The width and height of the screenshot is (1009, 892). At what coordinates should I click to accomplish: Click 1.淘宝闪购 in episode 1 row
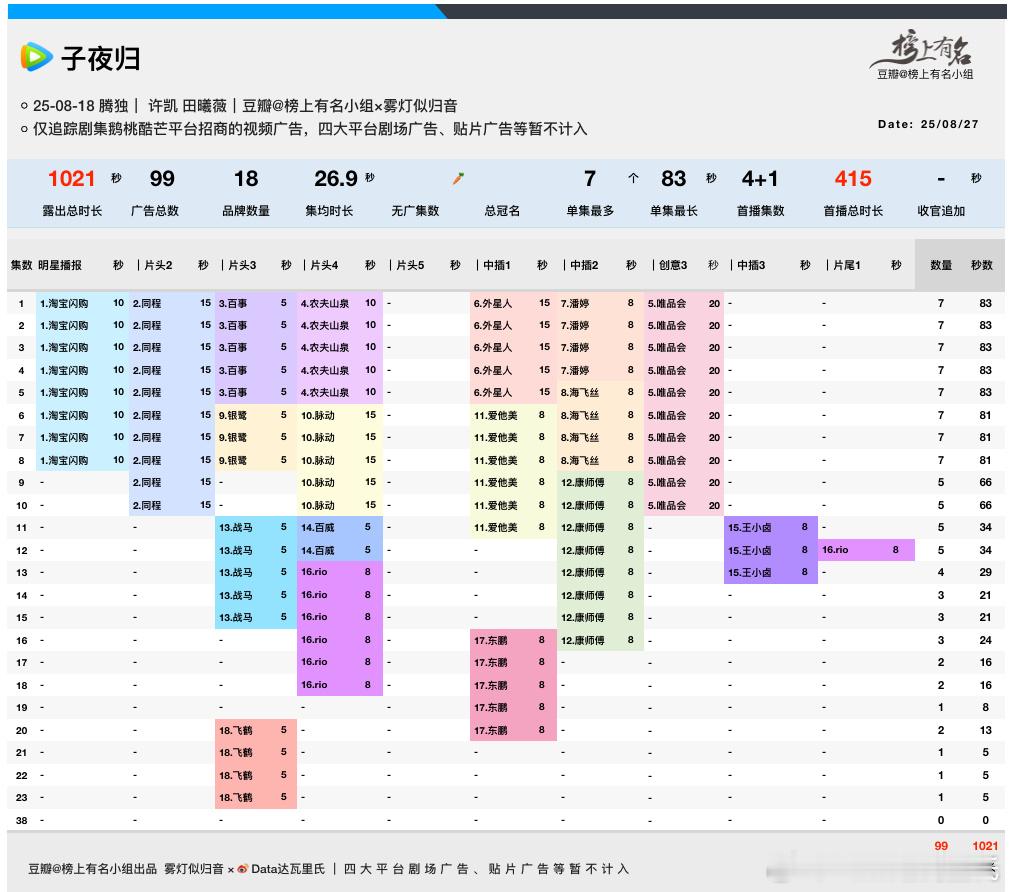[64, 303]
